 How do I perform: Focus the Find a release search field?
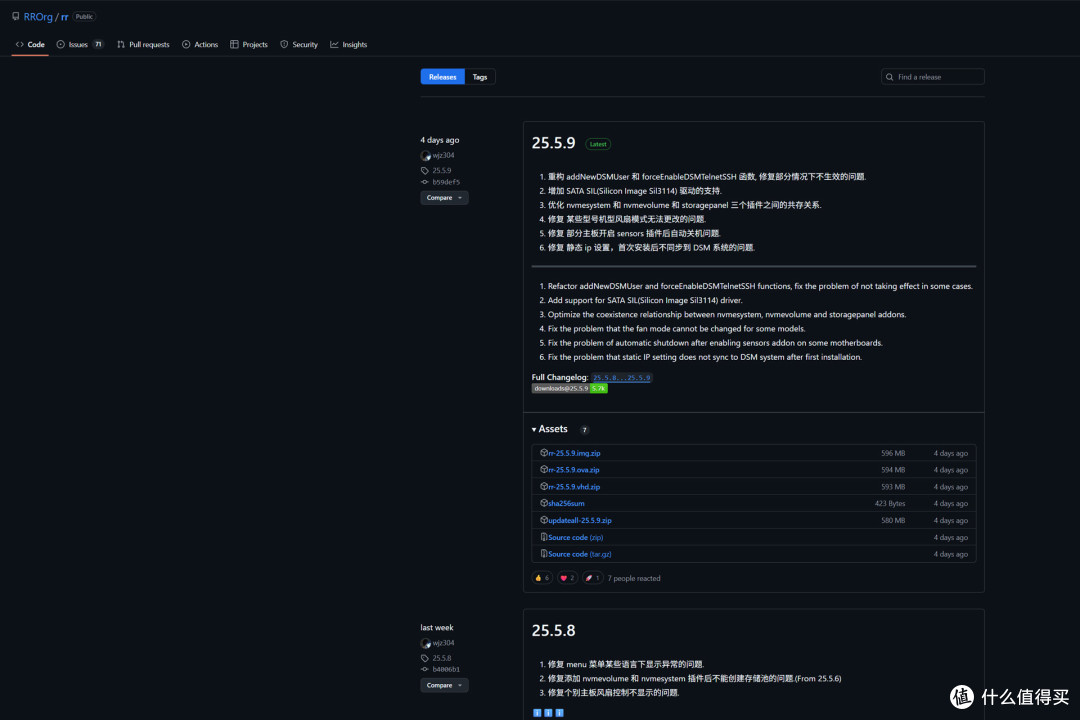click(x=933, y=76)
